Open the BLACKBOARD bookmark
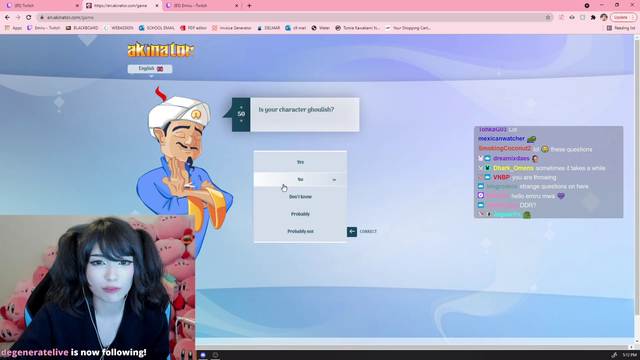The image size is (640, 360). click(x=82, y=28)
